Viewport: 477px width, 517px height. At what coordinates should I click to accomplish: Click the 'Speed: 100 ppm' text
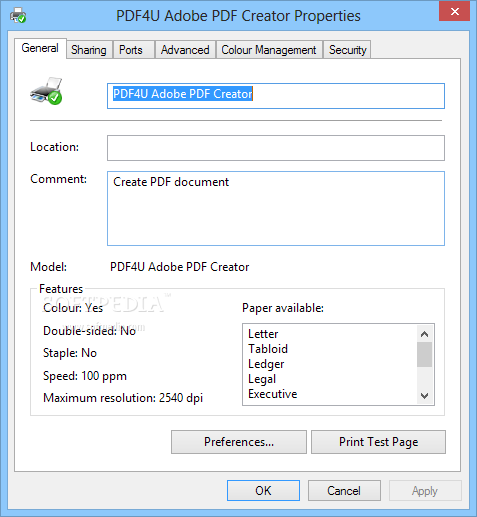[85, 376]
